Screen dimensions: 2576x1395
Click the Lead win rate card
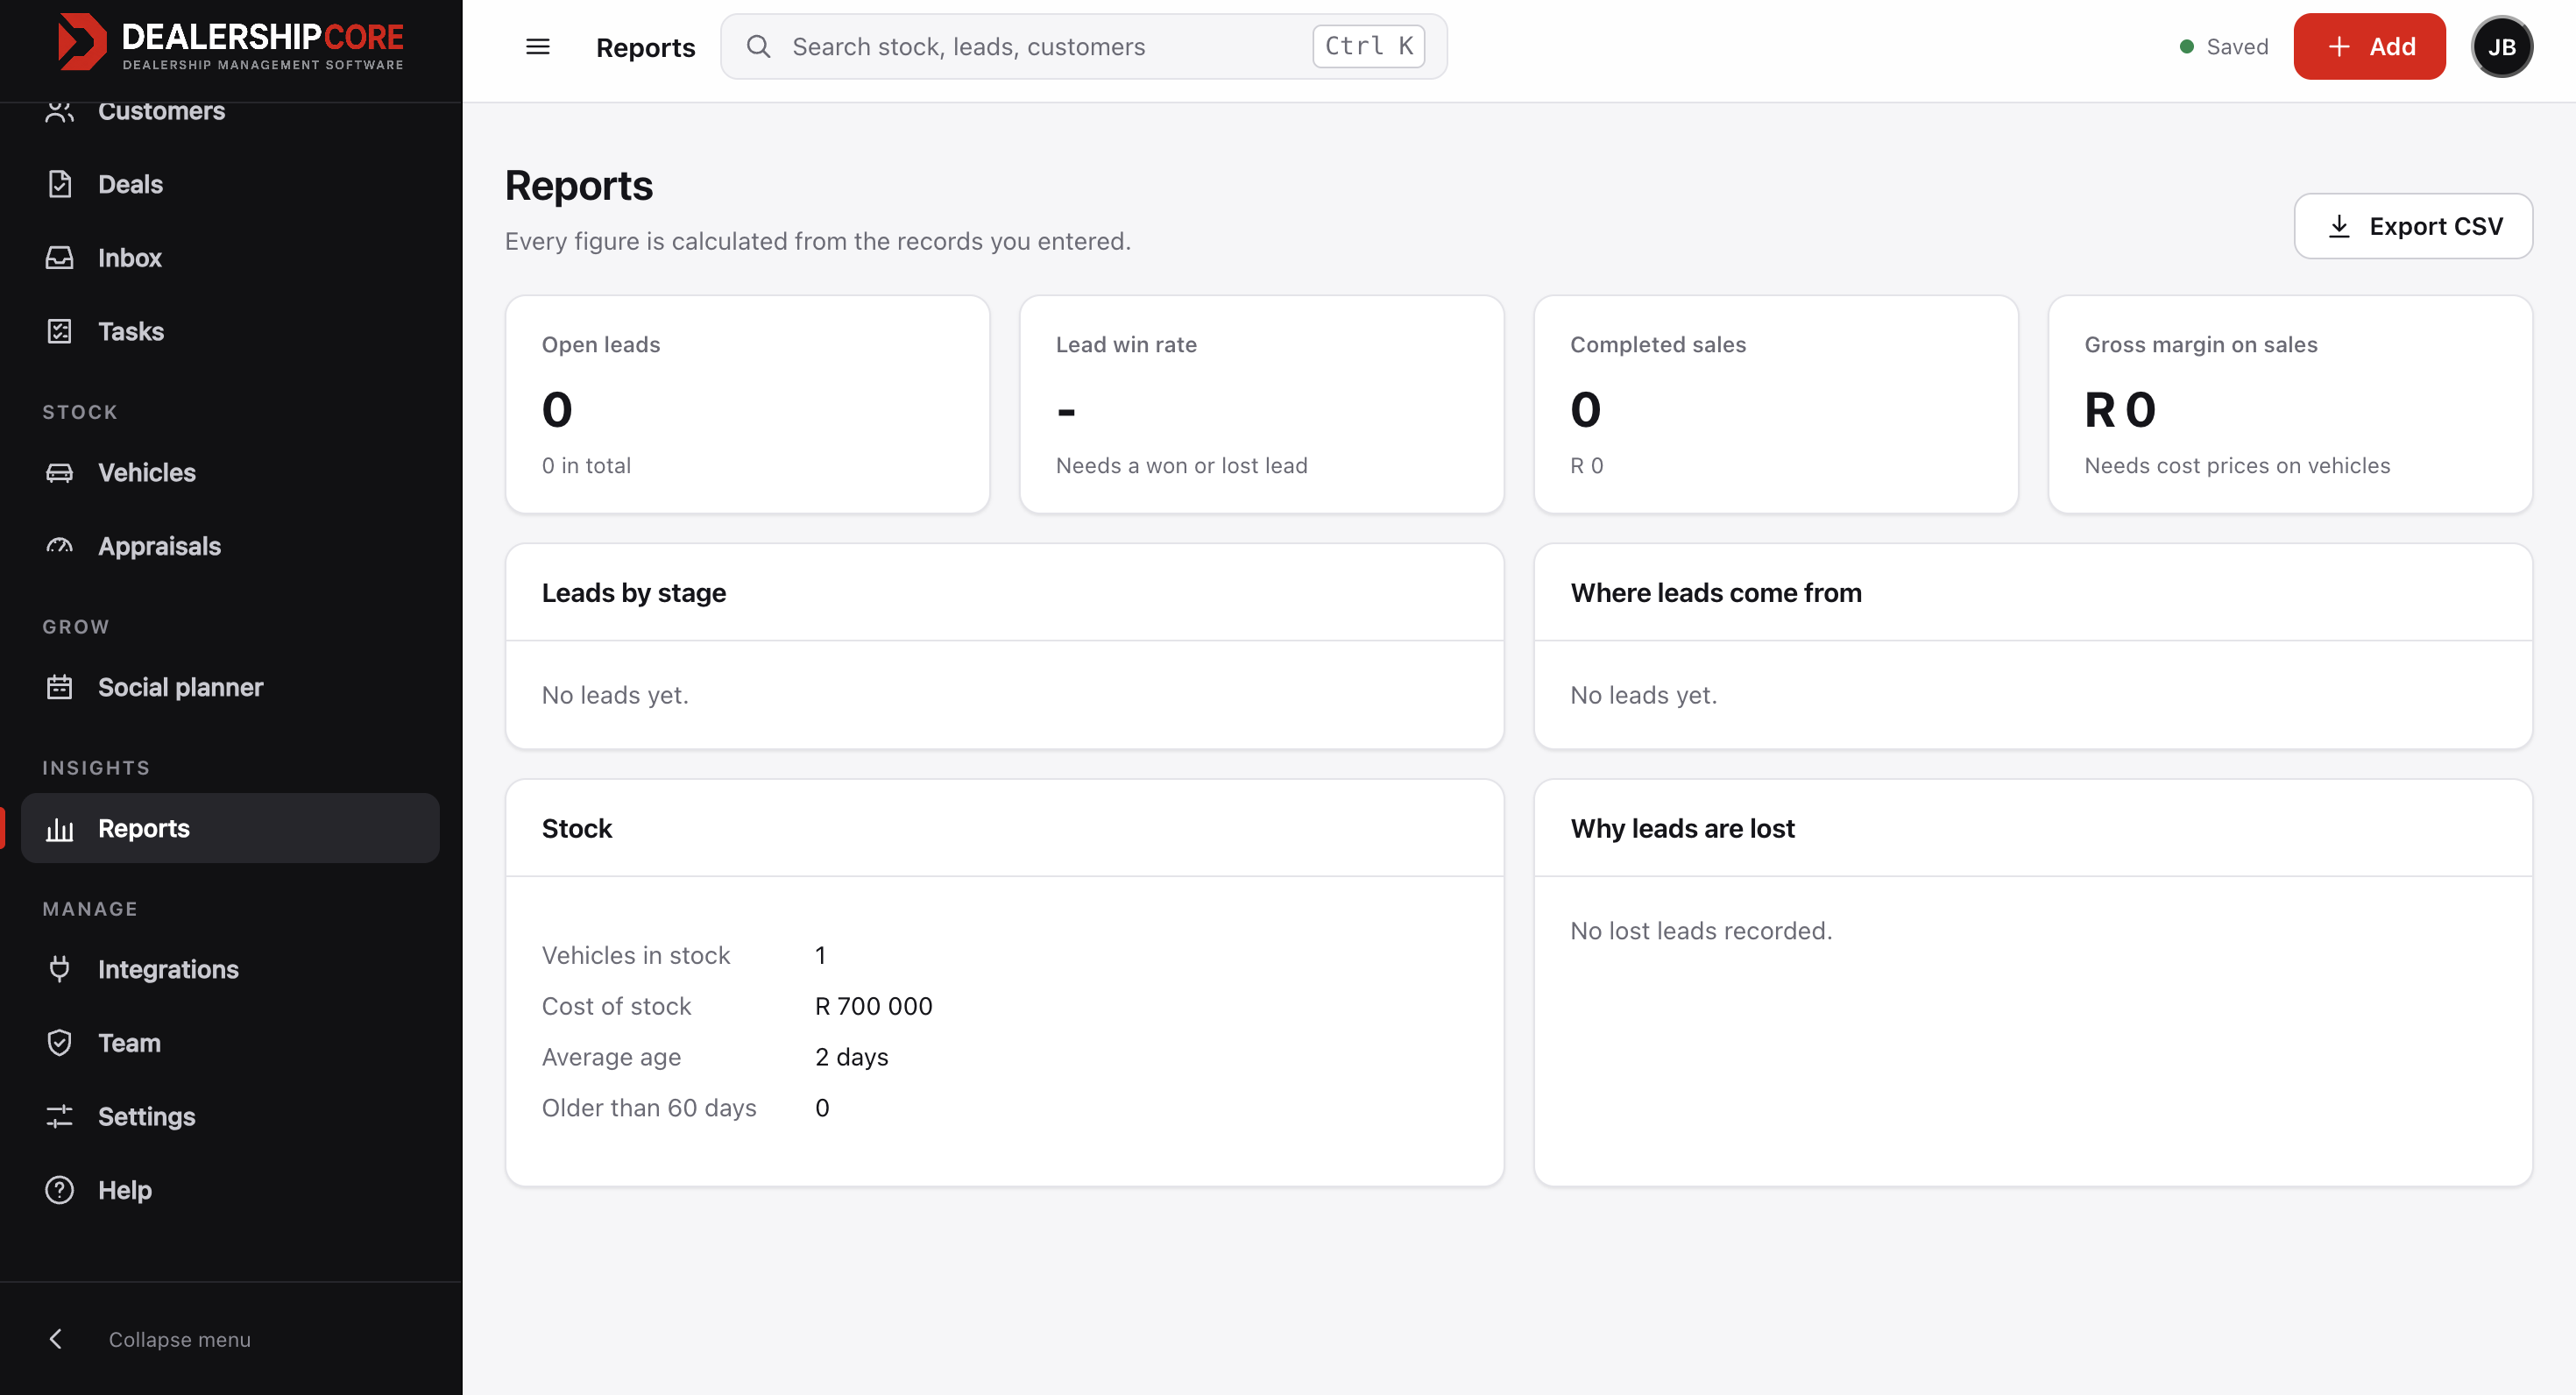1262,404
